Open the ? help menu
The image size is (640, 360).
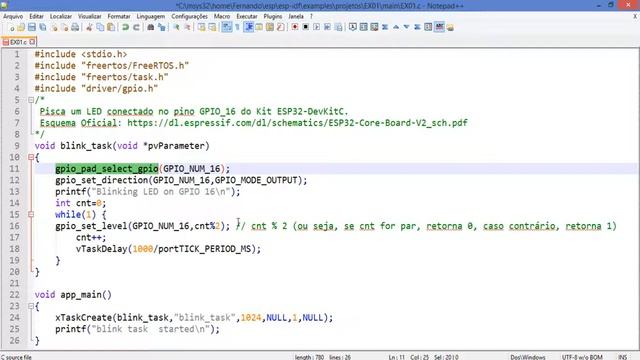311,16
